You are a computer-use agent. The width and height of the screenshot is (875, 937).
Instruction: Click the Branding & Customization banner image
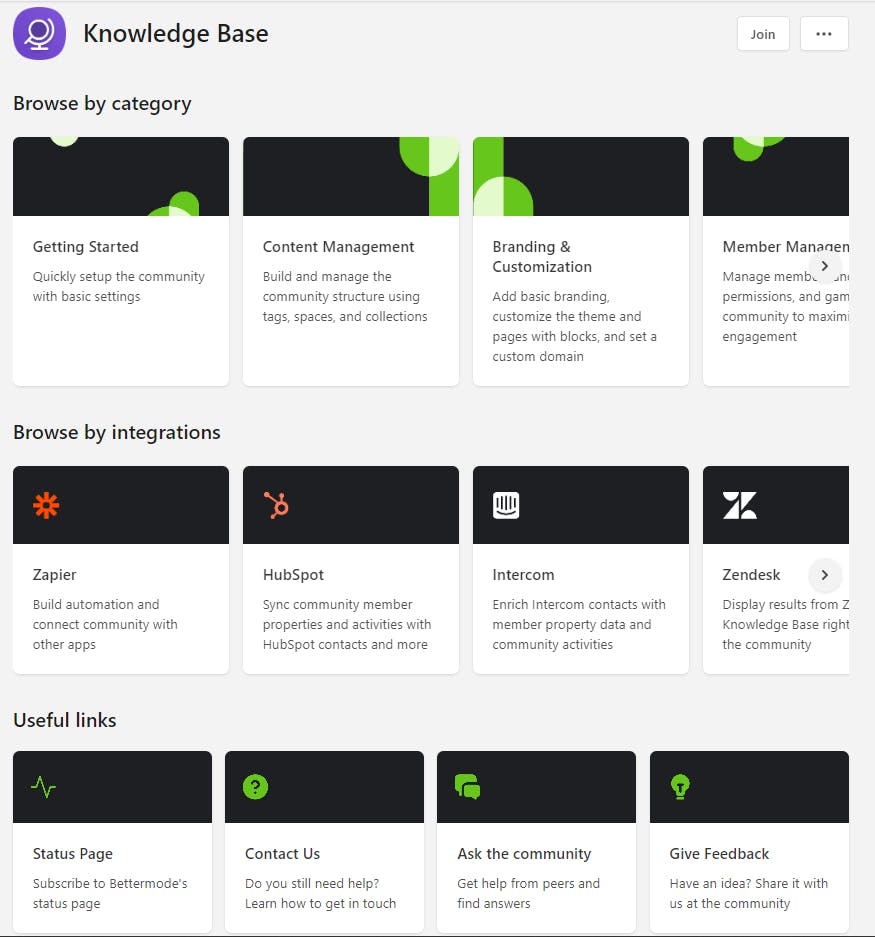581,177
